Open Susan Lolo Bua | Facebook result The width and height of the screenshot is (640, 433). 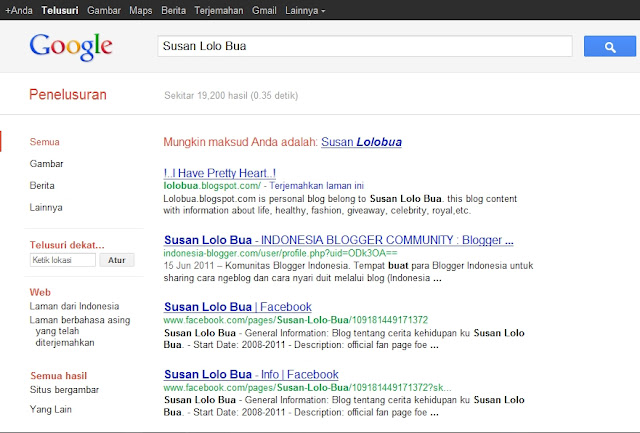[238, 307]
